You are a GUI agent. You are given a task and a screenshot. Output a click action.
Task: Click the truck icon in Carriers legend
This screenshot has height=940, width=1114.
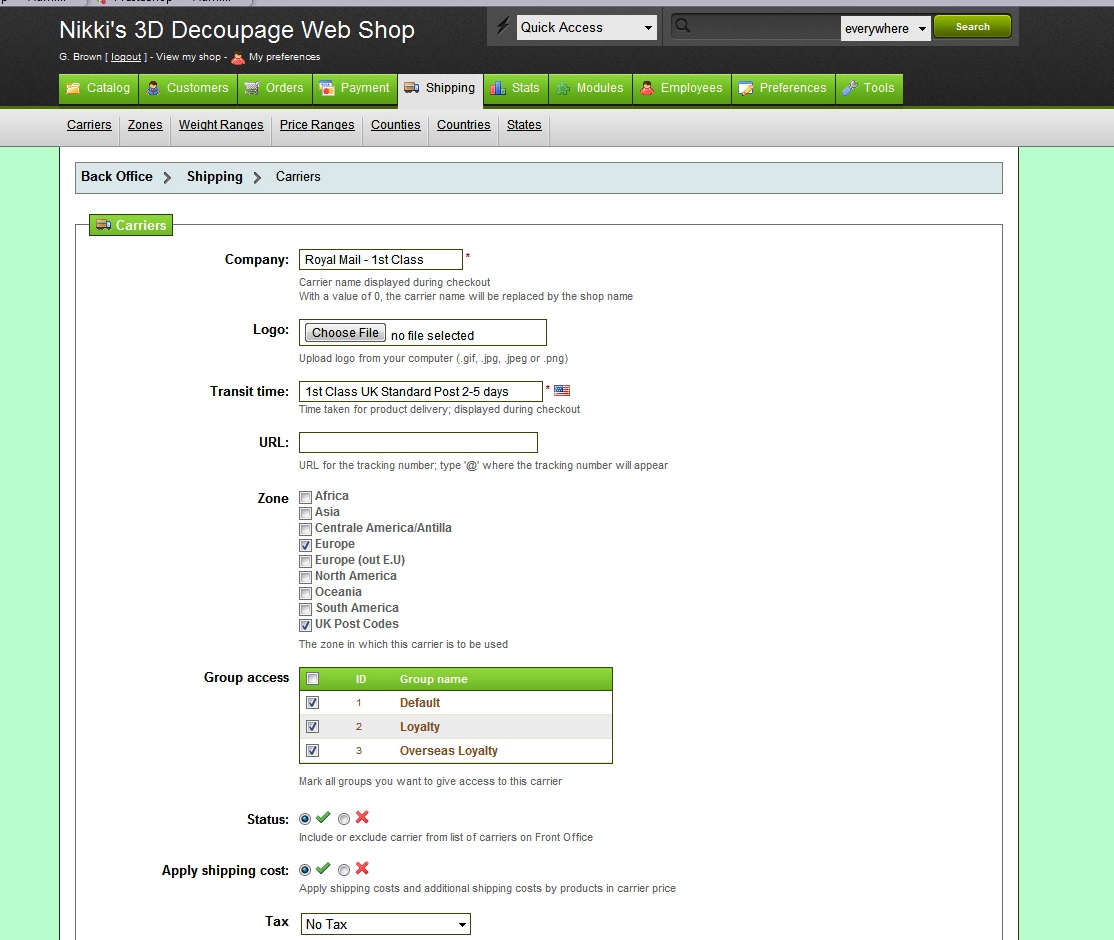point(104,225)
